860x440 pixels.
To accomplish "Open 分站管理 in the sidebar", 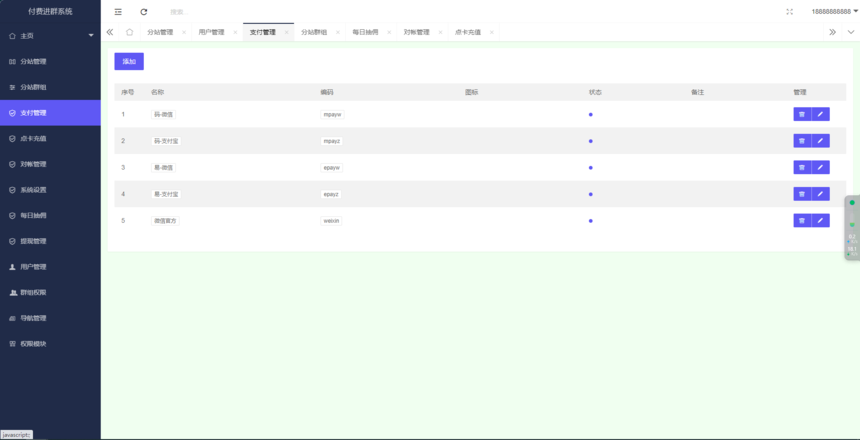I will click(50, 61).
